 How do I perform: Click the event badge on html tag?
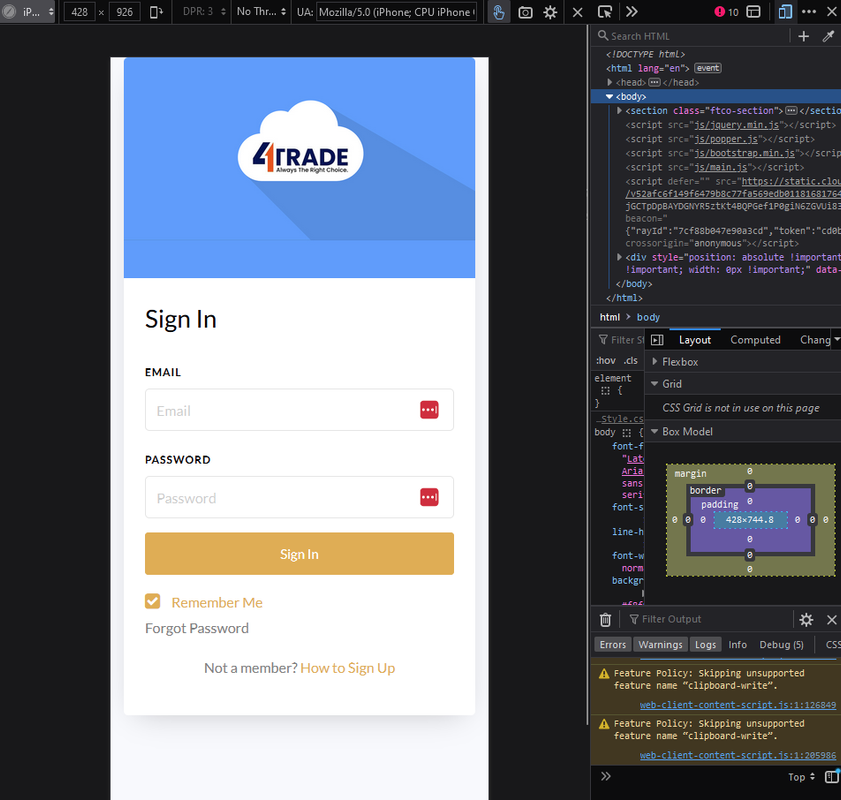pos(708,68)
